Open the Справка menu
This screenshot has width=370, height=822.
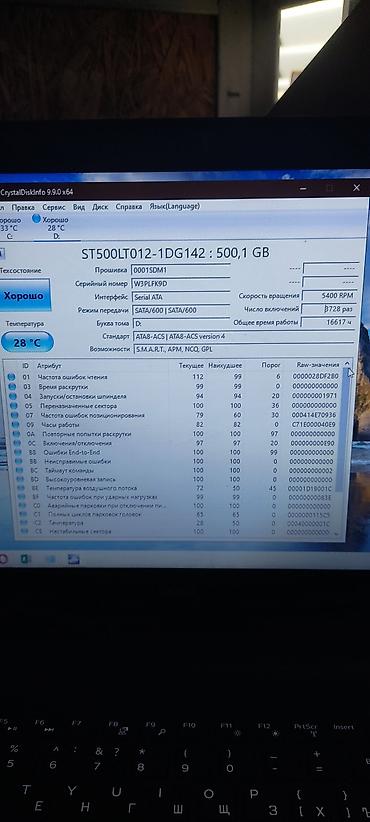coord(129,207)
